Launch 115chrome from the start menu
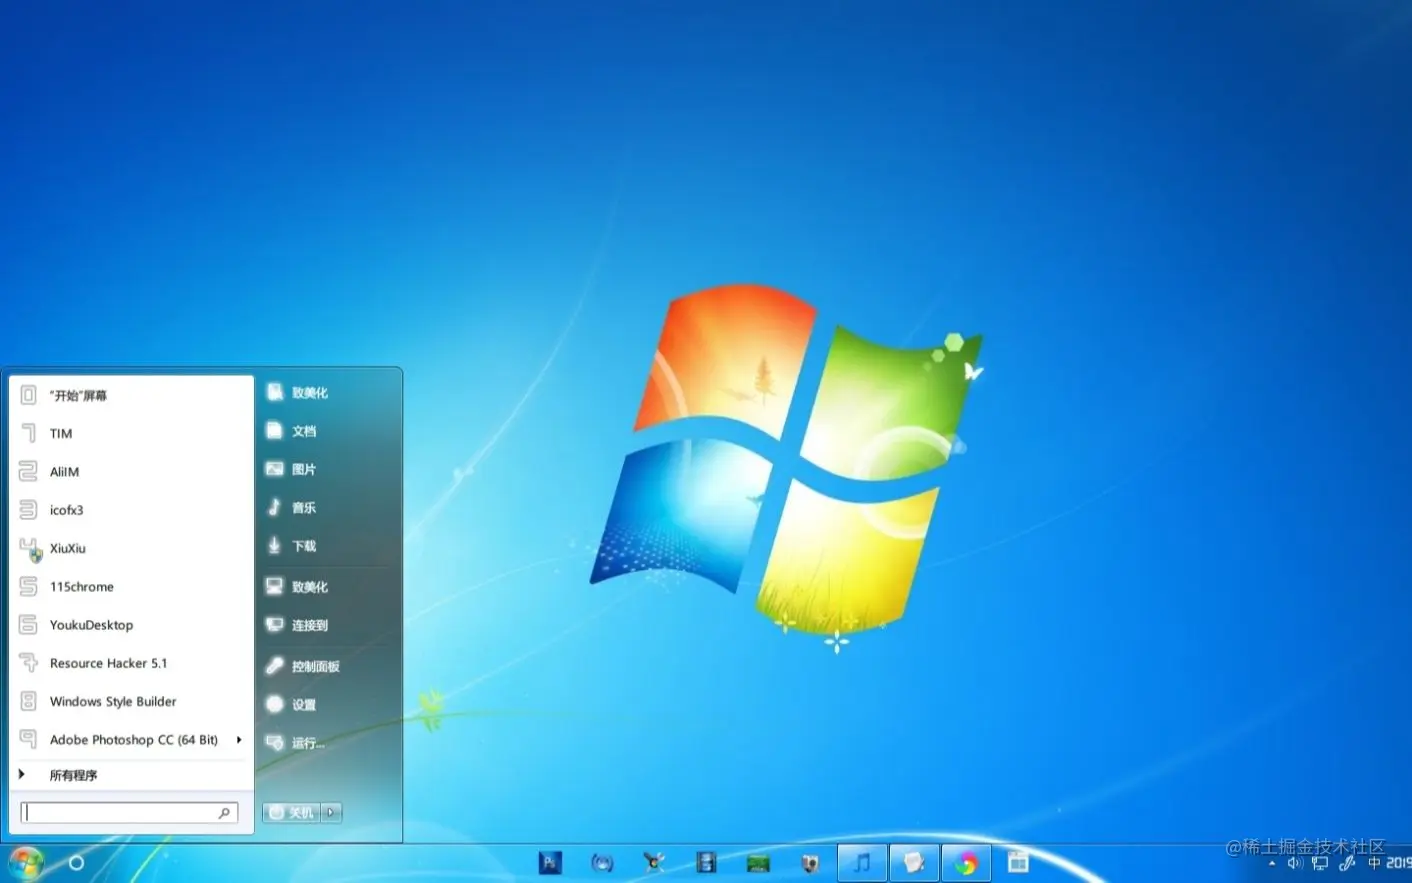 point(131,586)
